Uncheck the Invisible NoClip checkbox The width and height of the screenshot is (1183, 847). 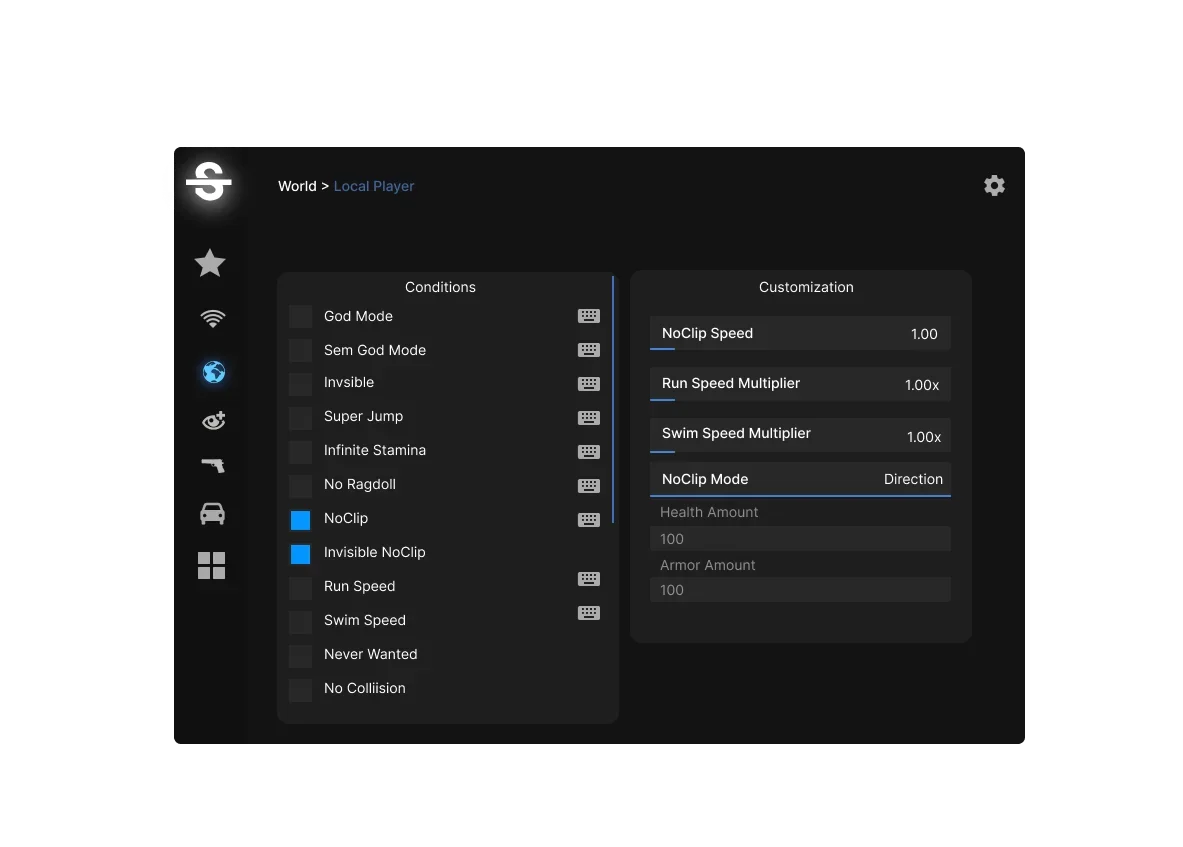click(300, 554)
